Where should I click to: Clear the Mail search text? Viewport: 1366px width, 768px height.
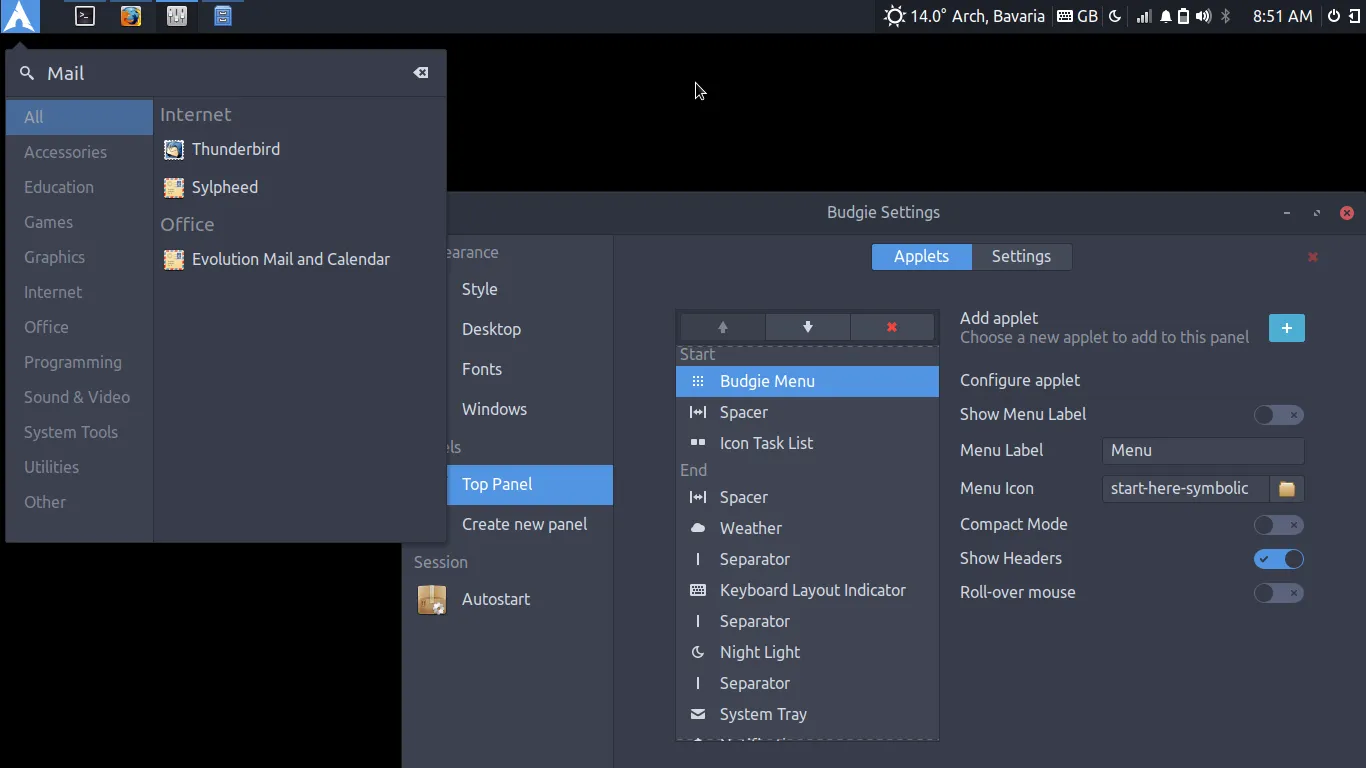(x=421, y=73)
